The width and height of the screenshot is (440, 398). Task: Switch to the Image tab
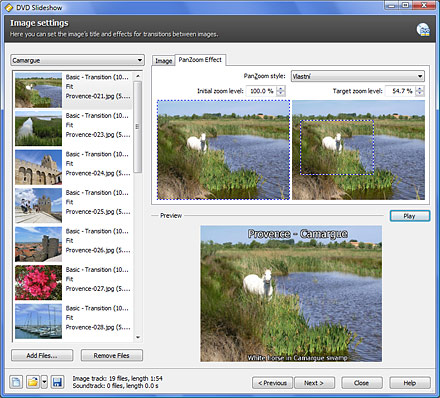point(163,61)
